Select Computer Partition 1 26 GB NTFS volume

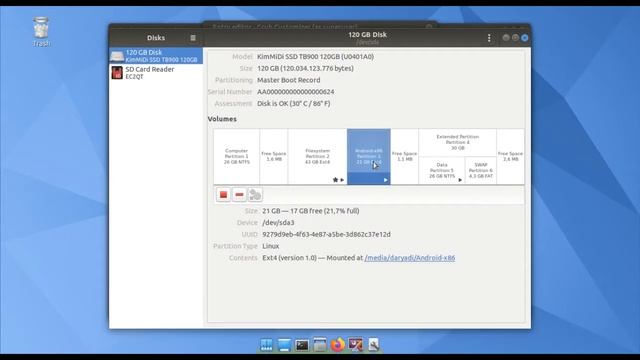point(236,157)
